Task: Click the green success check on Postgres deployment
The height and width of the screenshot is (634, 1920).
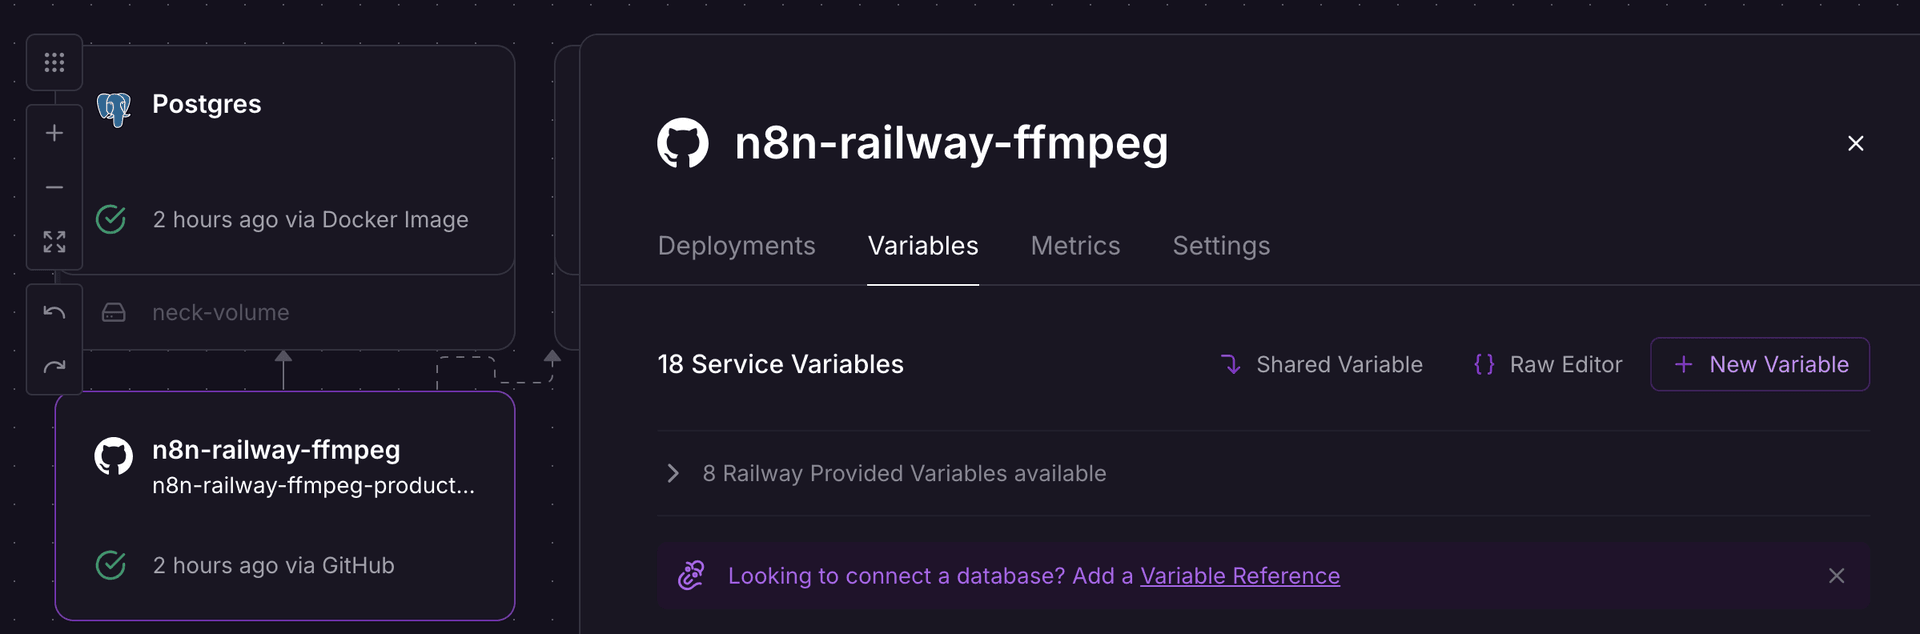Action: [111, 219]
